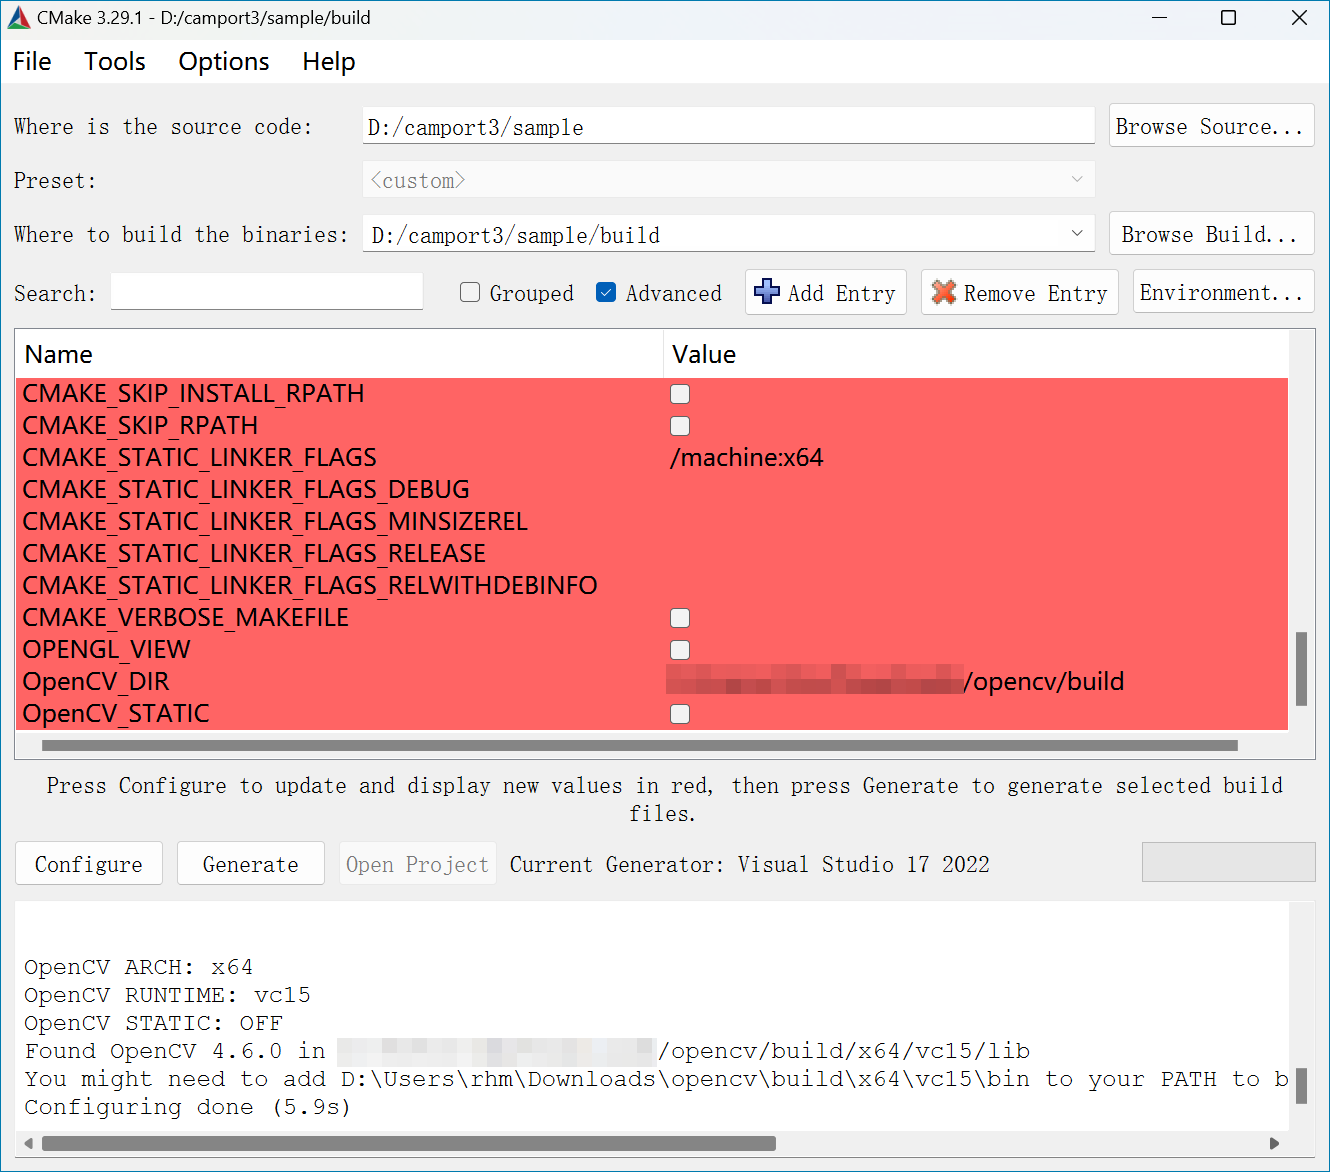Click the output log vertical scrollbar thumb

coord(1301,1085)
